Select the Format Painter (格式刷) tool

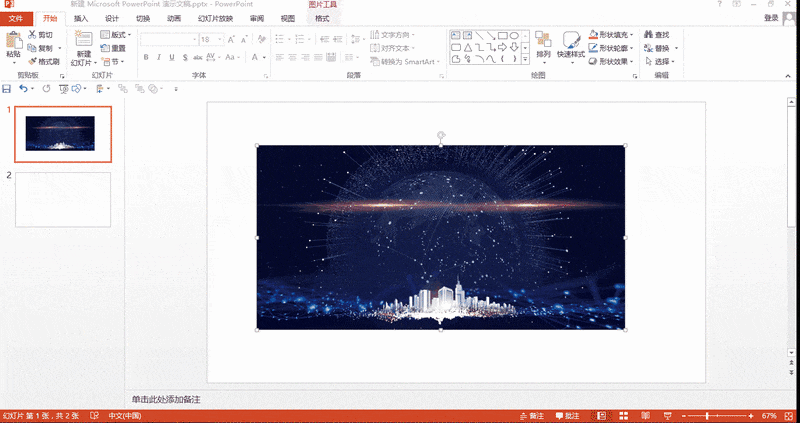pyautogui.click(x=32, y=61)
